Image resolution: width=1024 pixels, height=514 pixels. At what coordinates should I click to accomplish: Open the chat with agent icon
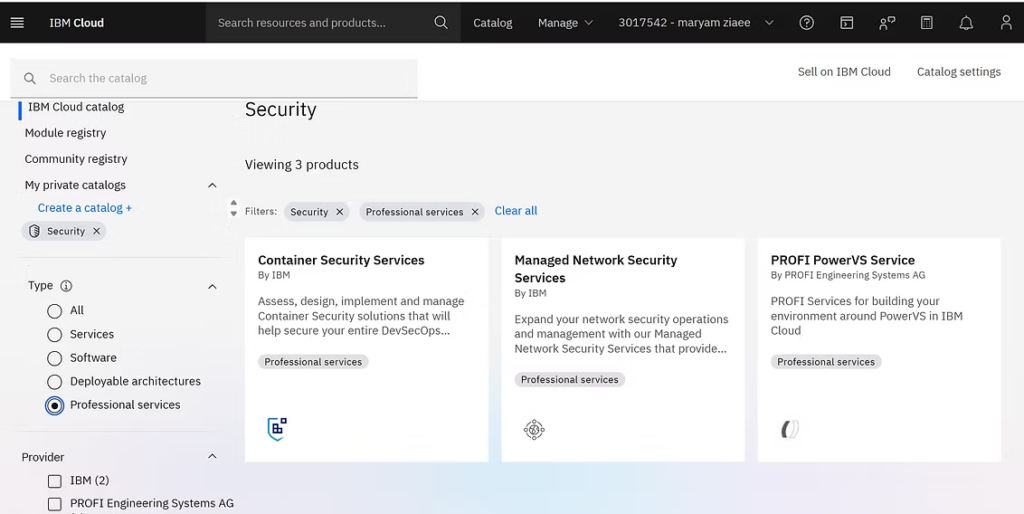(887, 23)
